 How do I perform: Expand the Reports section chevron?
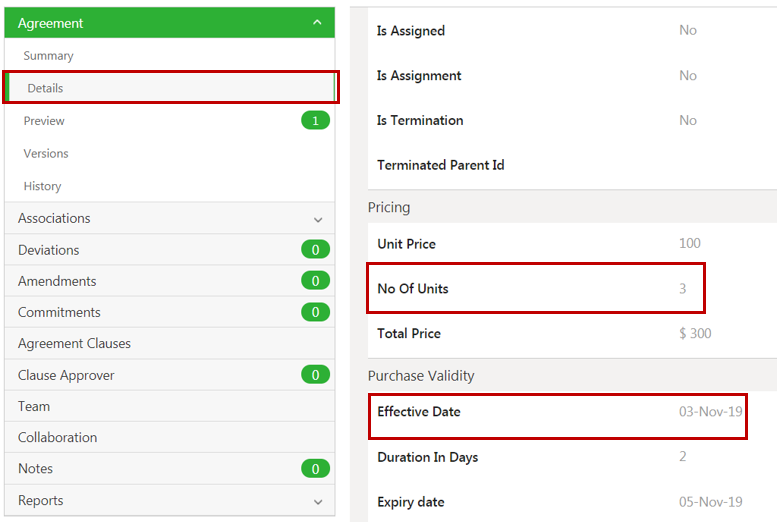tap(318, 501)
